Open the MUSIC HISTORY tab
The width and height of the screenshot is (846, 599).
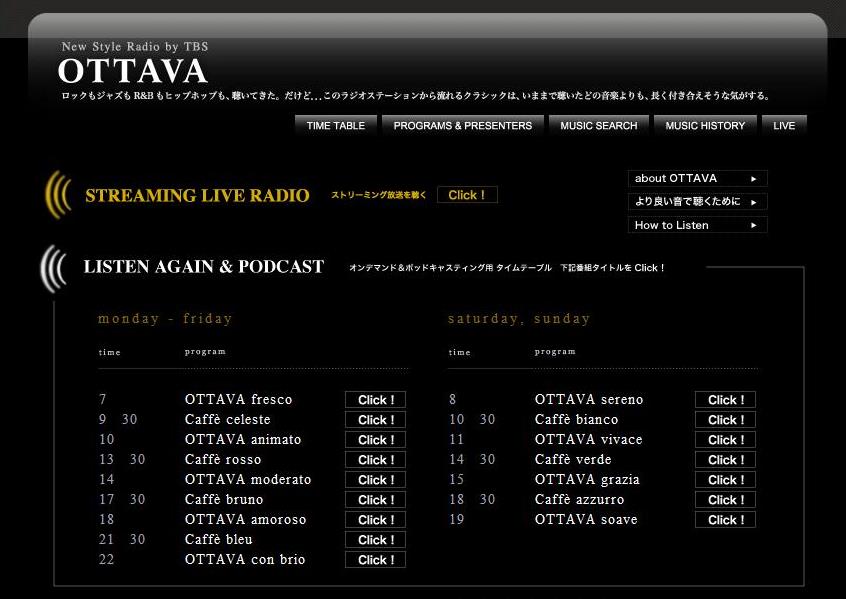pos(704,125)
